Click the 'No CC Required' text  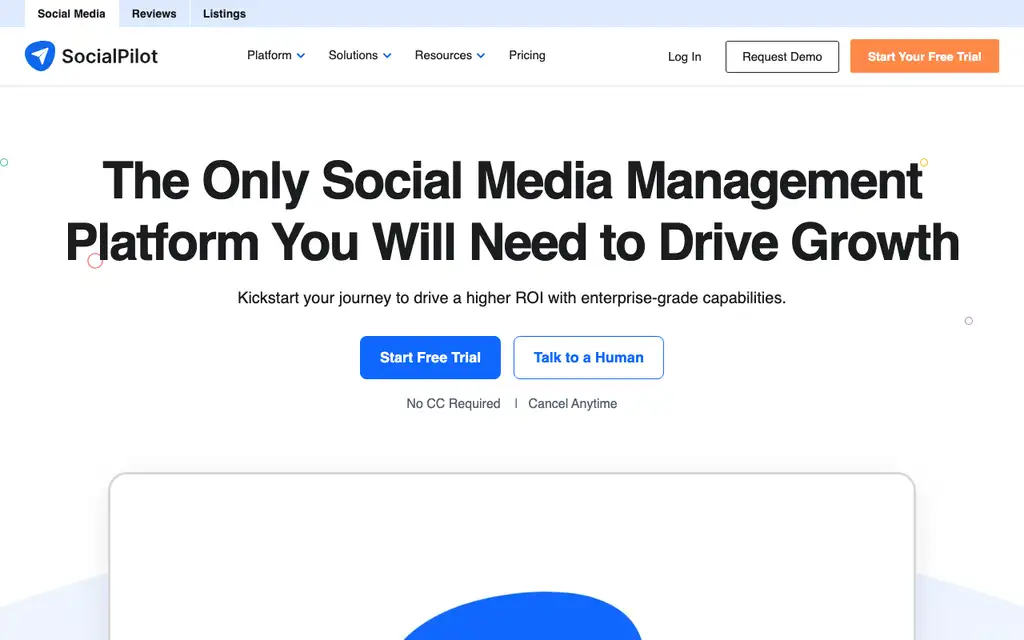(x=453, y=404)
